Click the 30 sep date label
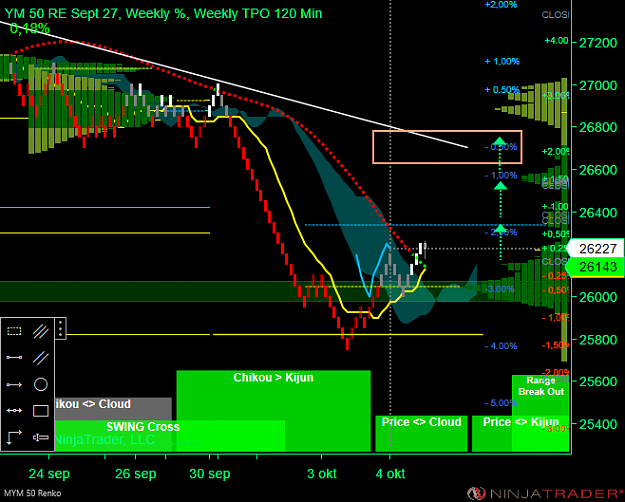625x502 pixels. click(x=210, y=474)
